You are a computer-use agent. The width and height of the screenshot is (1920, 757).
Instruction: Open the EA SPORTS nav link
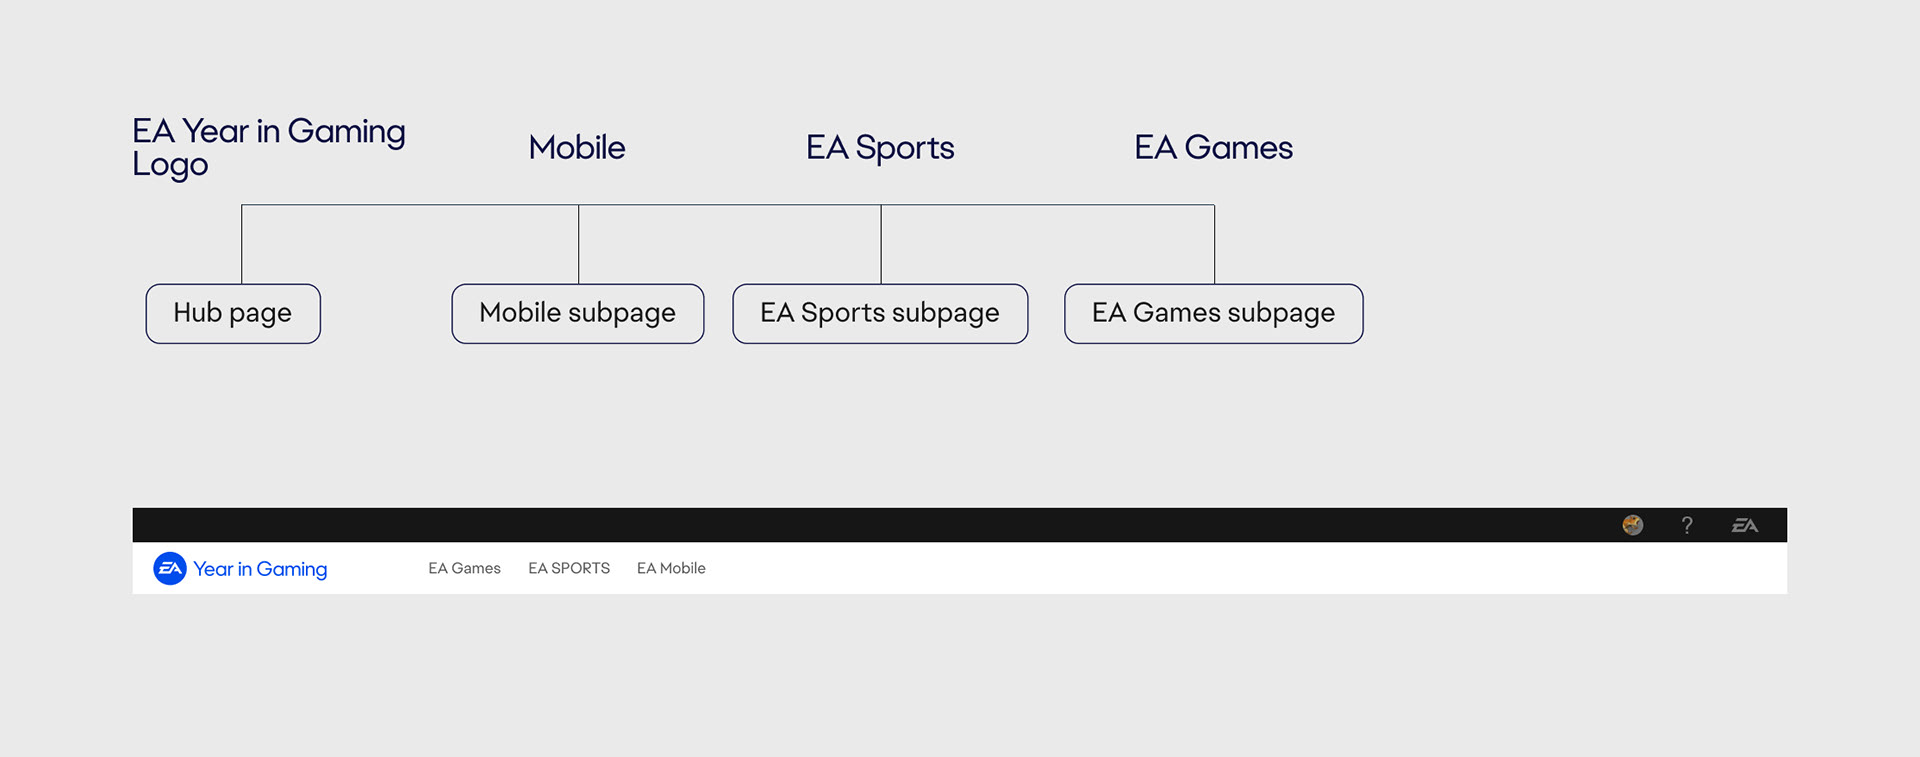(569, 568)
